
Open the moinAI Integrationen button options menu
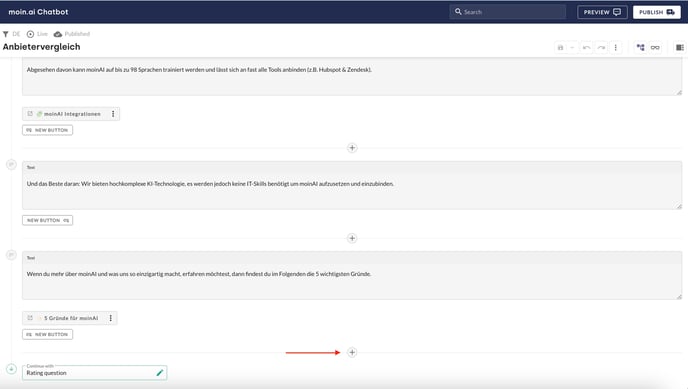click(x=113, y=114)
